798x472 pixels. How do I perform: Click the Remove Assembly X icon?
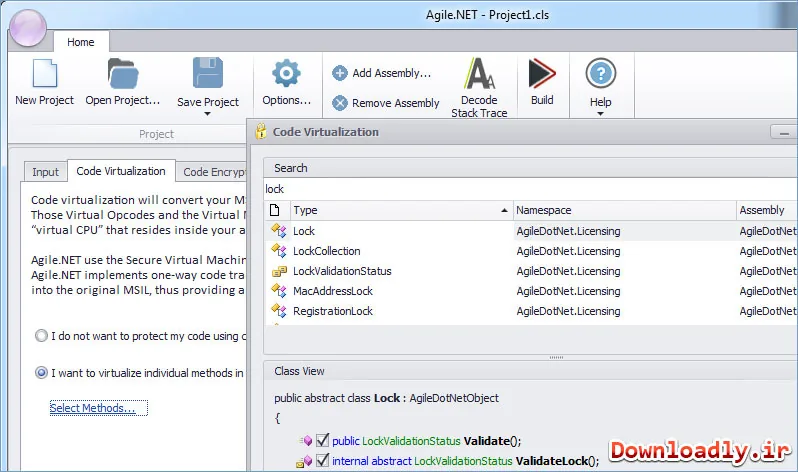(339, 103)
